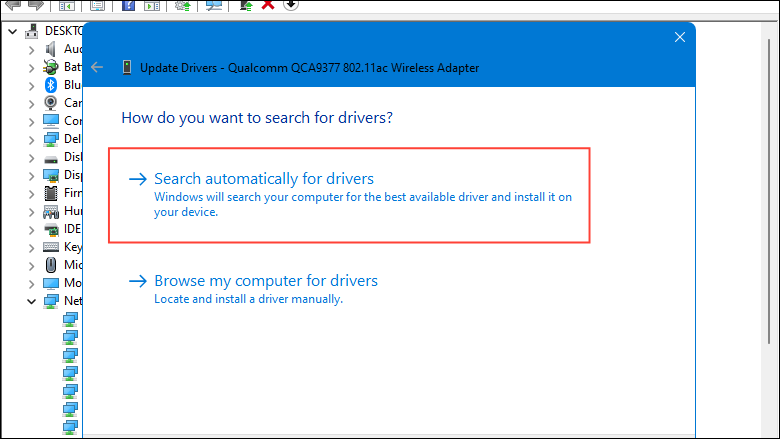The image size is (780, 439).
Task: Expand the Disk drives category chevron
Action: [x=31, y=158]
